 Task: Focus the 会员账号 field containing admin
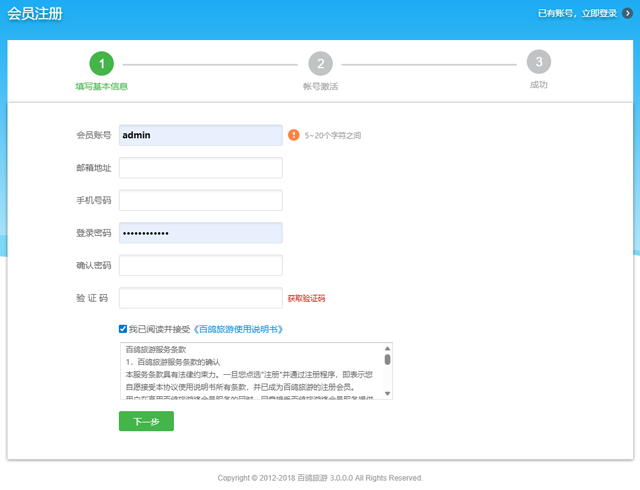tap(200, 135)
